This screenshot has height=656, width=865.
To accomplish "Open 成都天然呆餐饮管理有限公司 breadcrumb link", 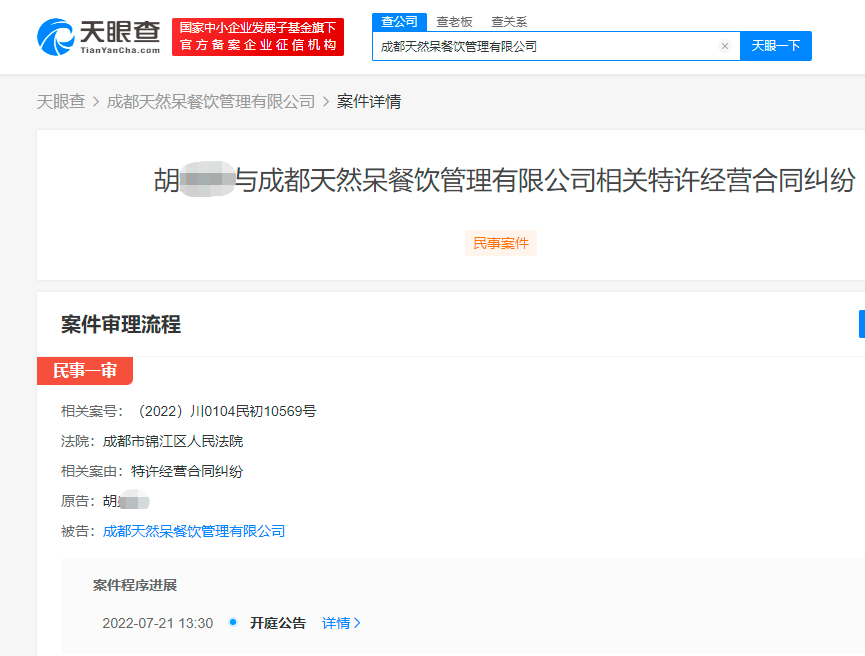I will tap(211, 102).
